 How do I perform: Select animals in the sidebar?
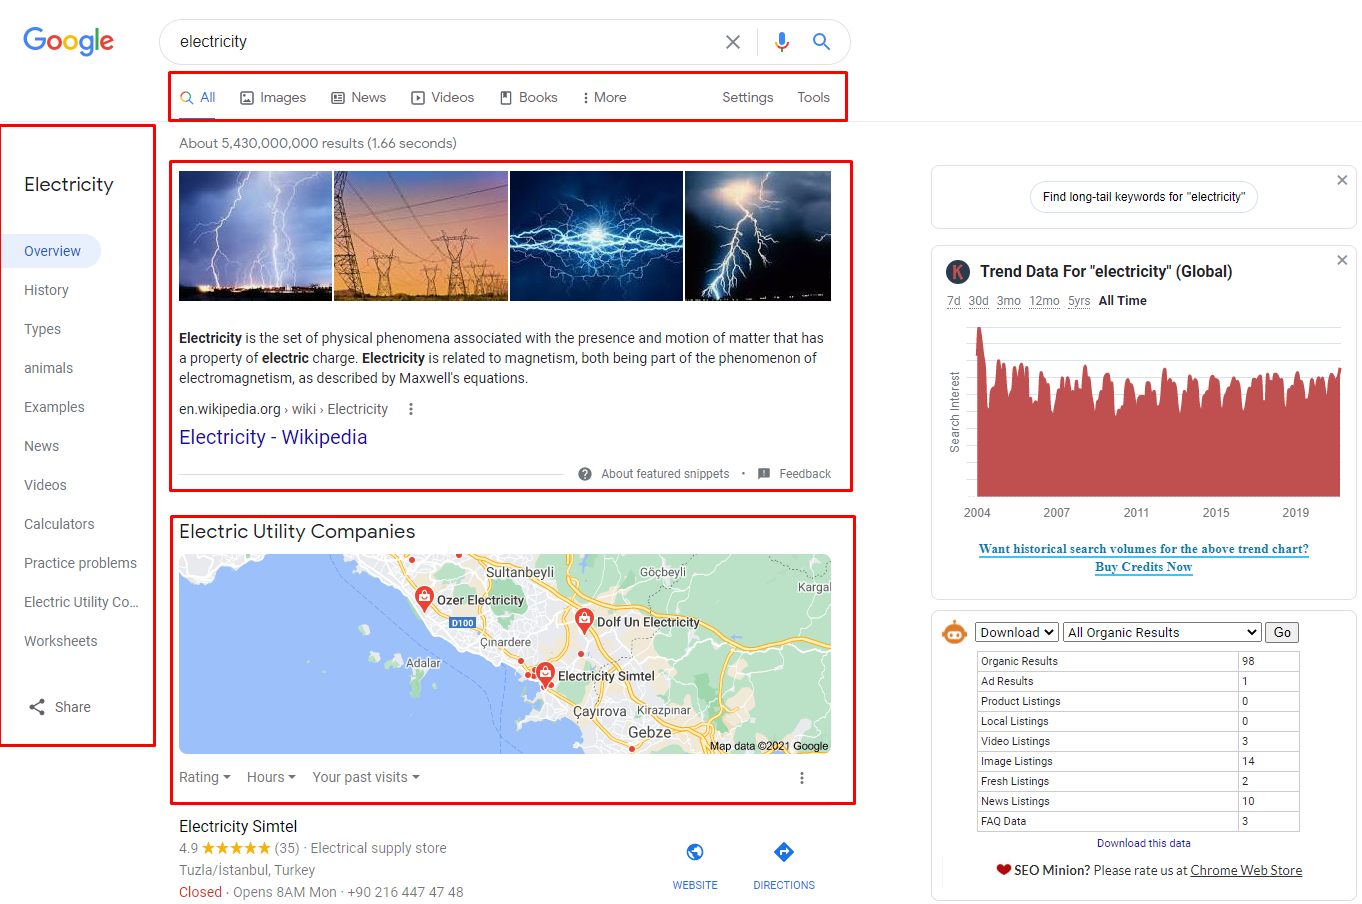click(48, 368)
